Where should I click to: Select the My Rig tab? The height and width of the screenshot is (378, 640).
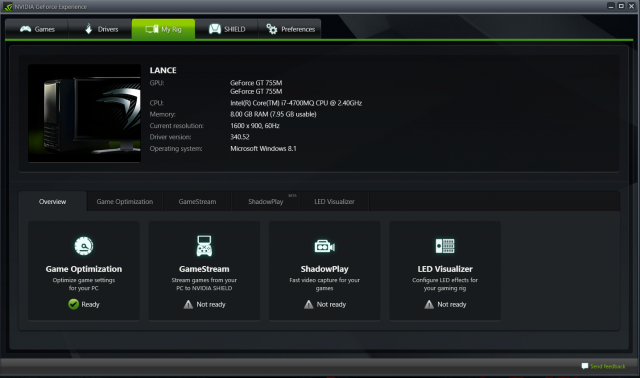(163, 29)
